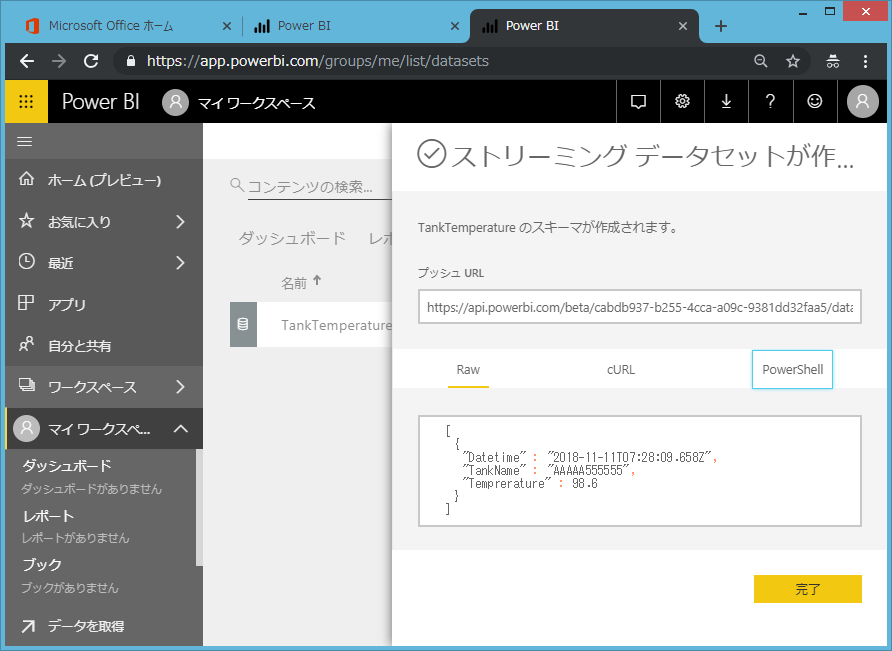The height and width of the screenshot is (651, 892).
Task: Click the TankTemperature dataset name
Action: pos(336,325)
